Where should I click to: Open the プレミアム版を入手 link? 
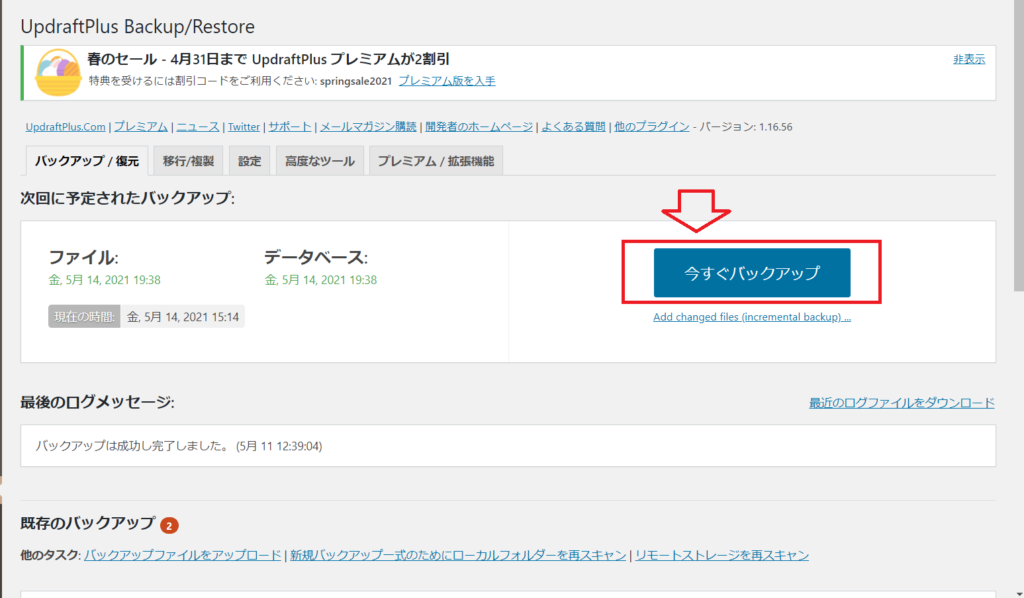(x=447, y=81)
